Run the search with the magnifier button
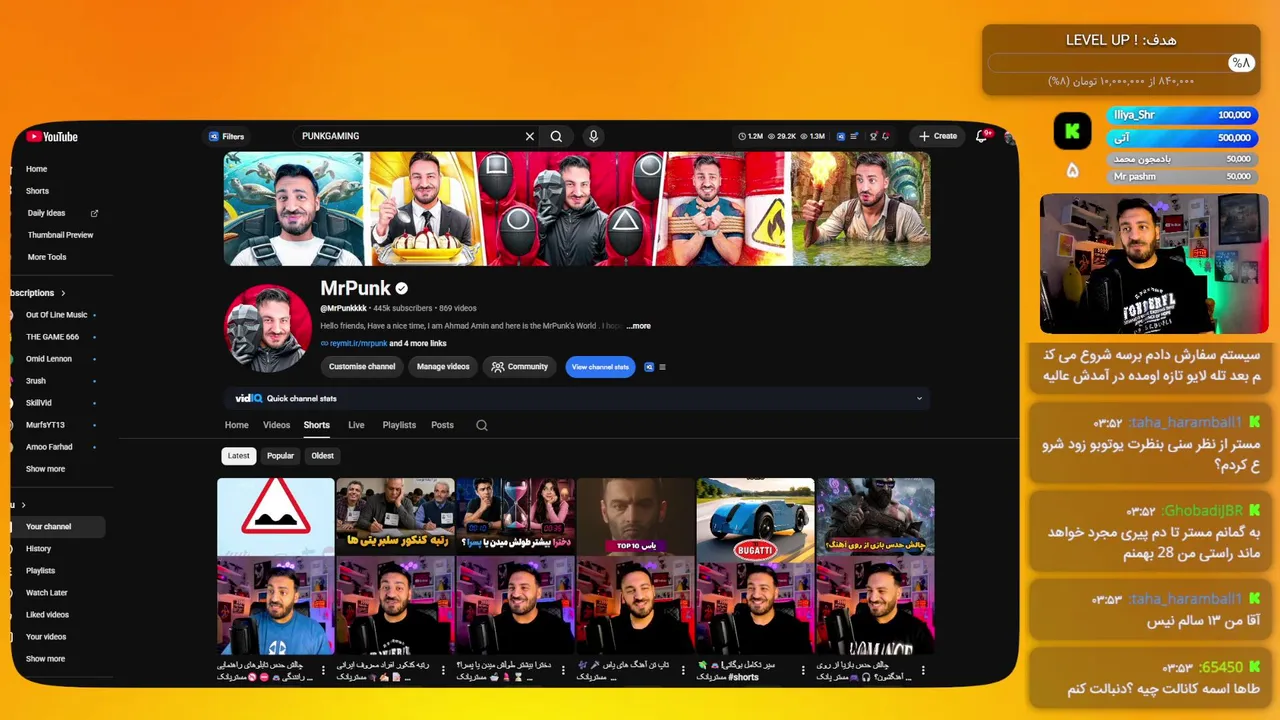Viewport: 1280px width, 720px height. coord(556,136)
